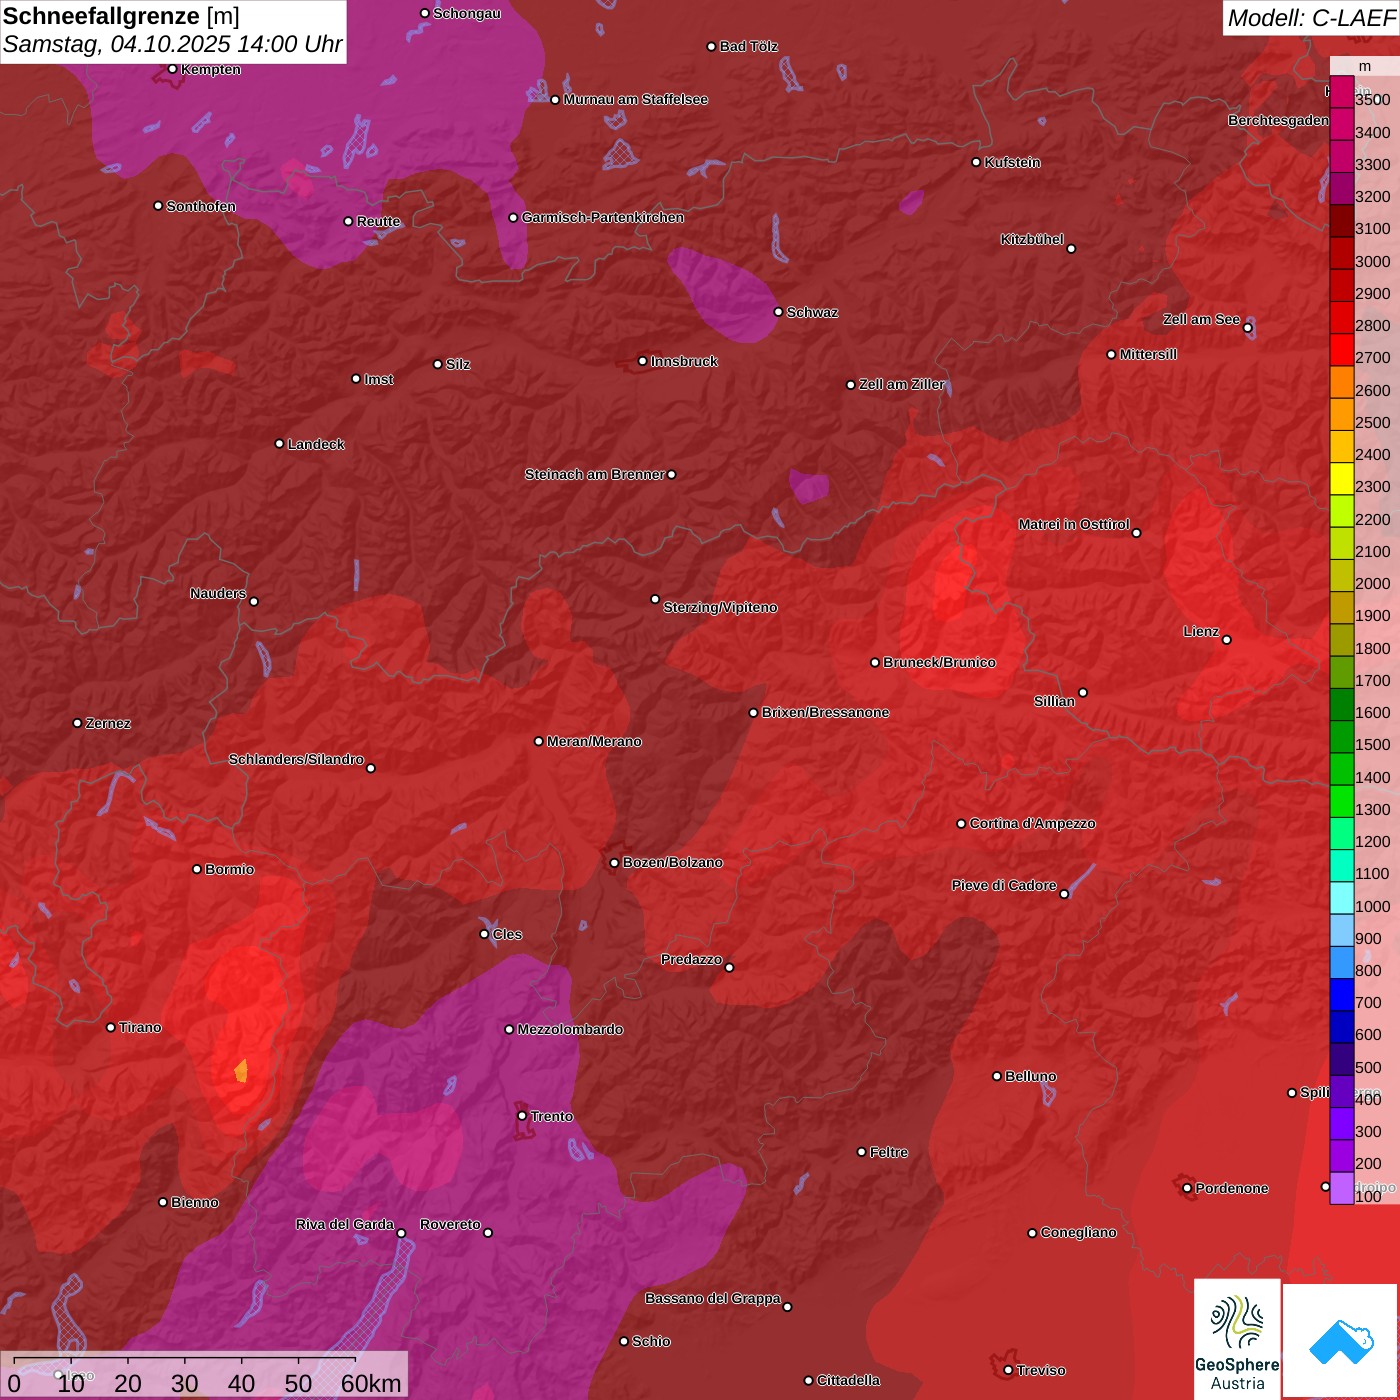The width and height of the screenshot is (1400, 1400).
Task: Click the 'Cortina d'Ampezzo' label
Action: tap(1033, 823)
